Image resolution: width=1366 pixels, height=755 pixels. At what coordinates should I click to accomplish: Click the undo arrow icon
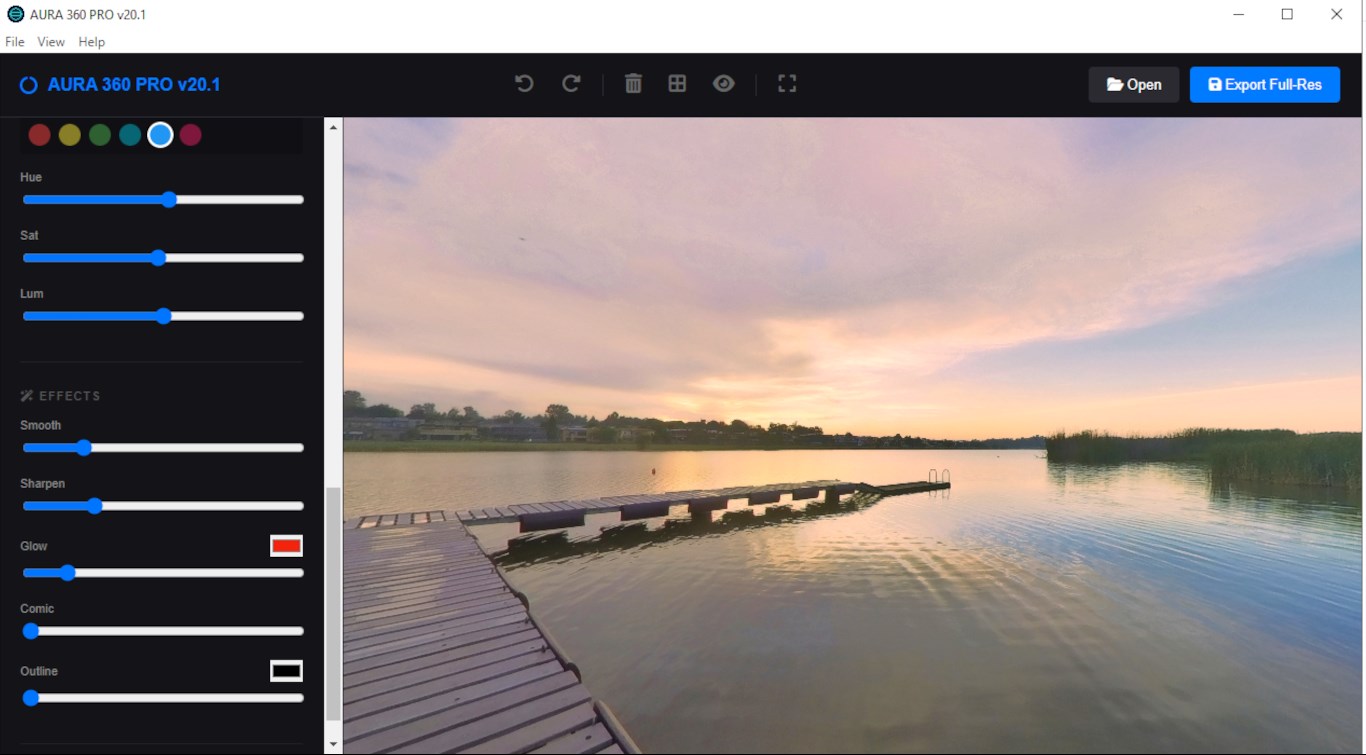524,84
